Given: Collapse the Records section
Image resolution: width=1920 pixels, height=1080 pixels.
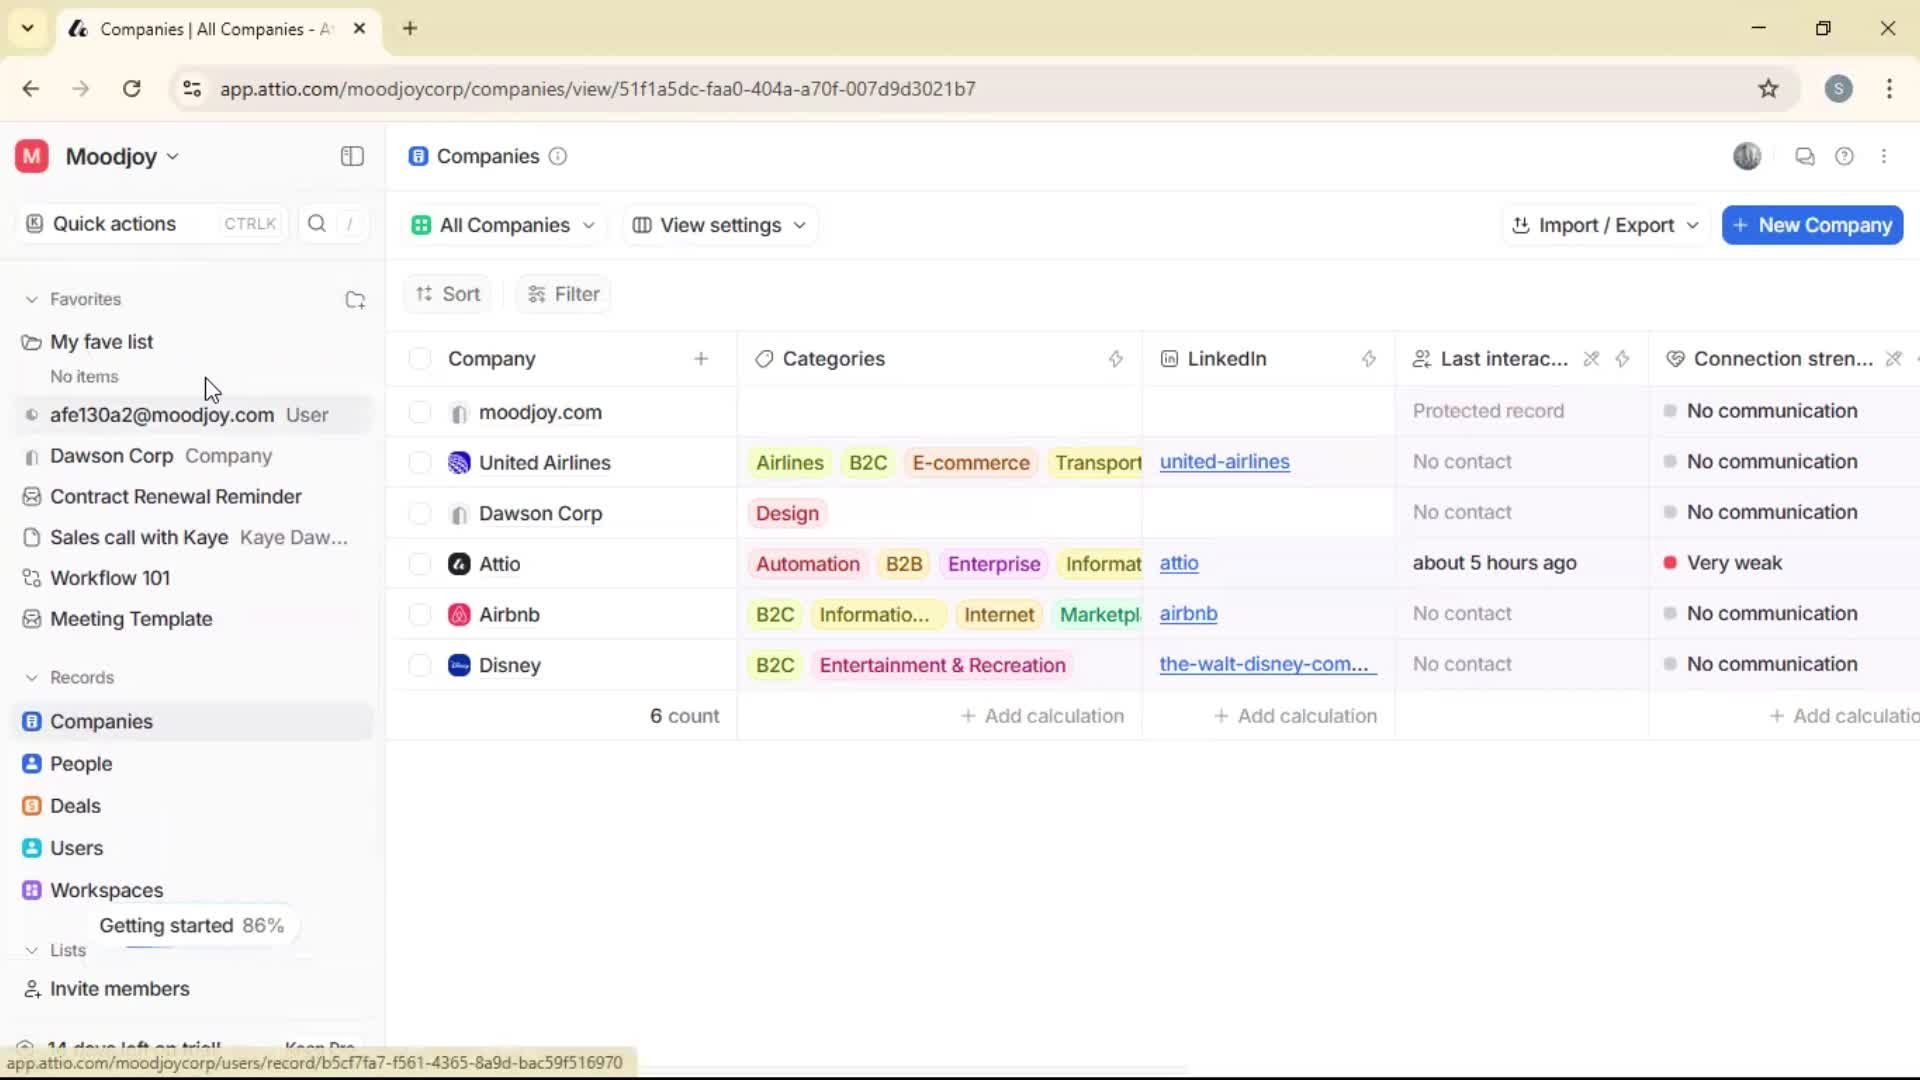Looking at the screenshot, I should [x=33, y=677].
